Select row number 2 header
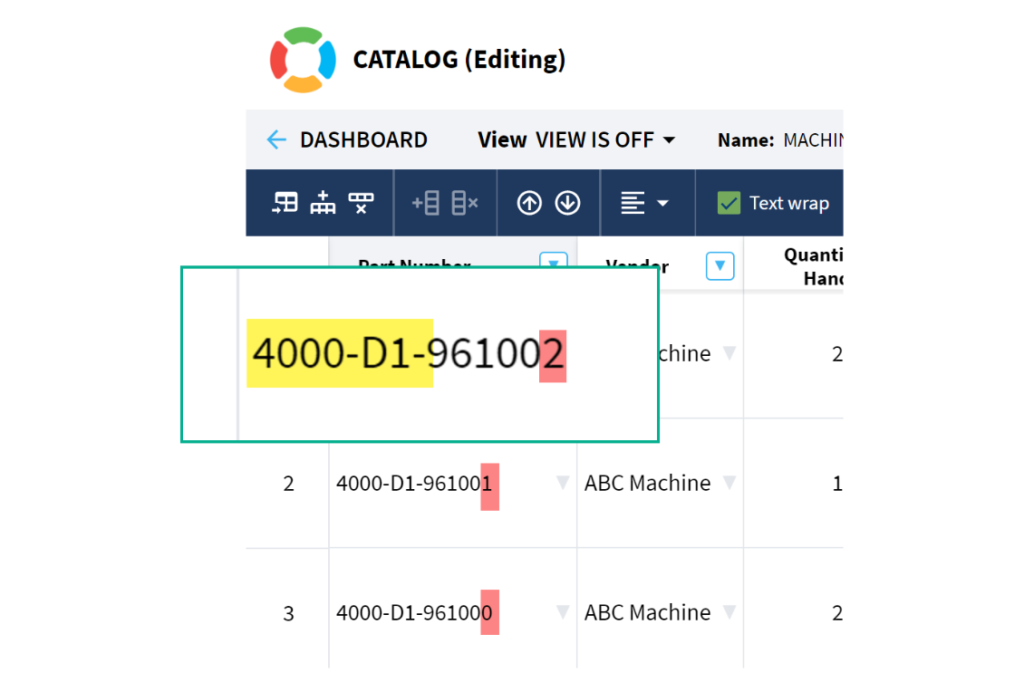The height and width of the screenshot is (682, 1024). pos(288,483)
